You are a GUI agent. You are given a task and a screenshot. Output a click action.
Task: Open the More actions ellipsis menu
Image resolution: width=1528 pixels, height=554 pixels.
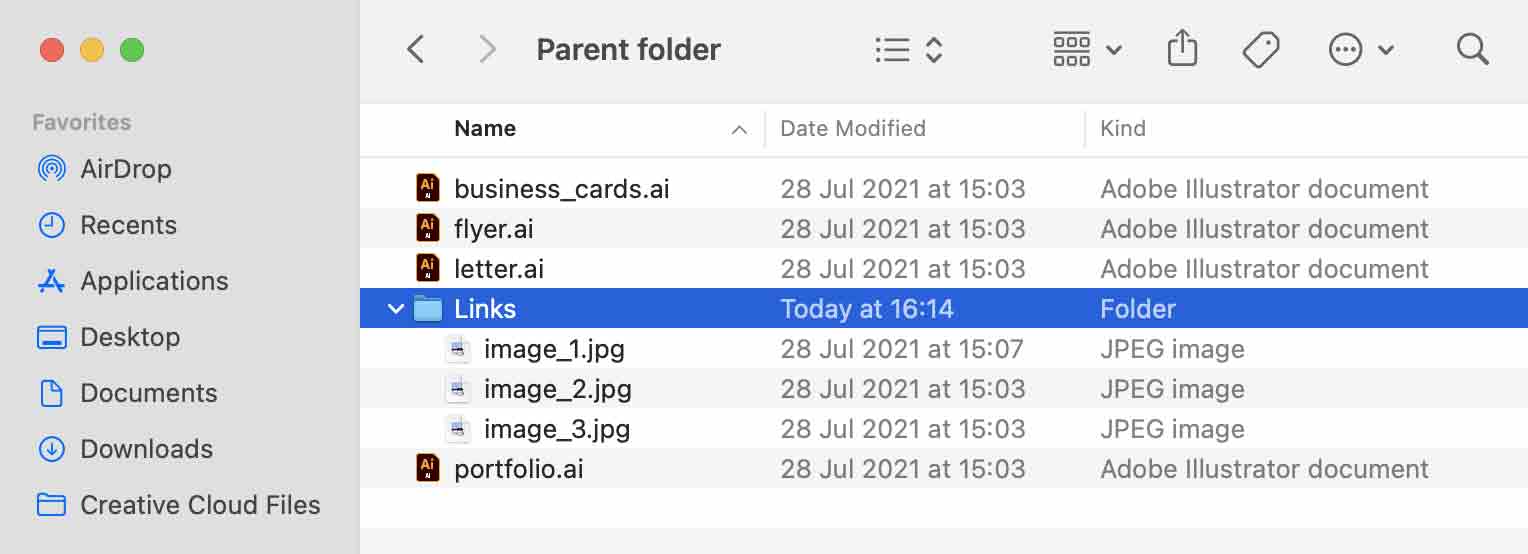point(1360,49)
